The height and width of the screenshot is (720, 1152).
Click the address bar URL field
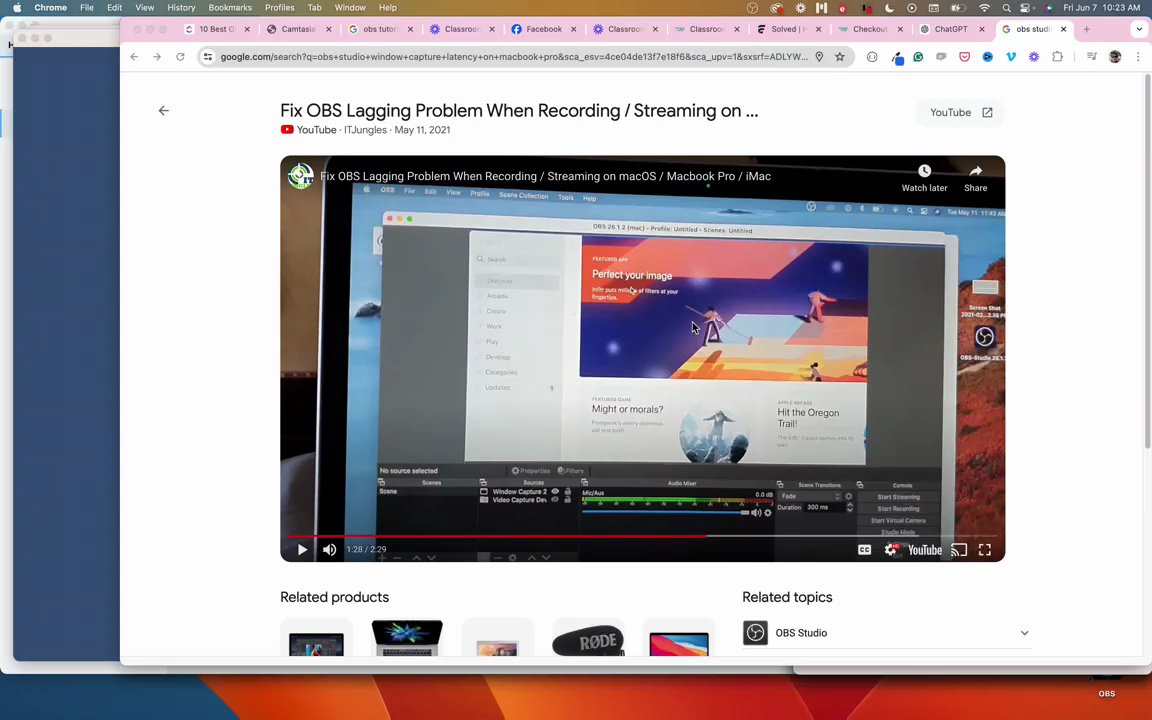[514, 57]
